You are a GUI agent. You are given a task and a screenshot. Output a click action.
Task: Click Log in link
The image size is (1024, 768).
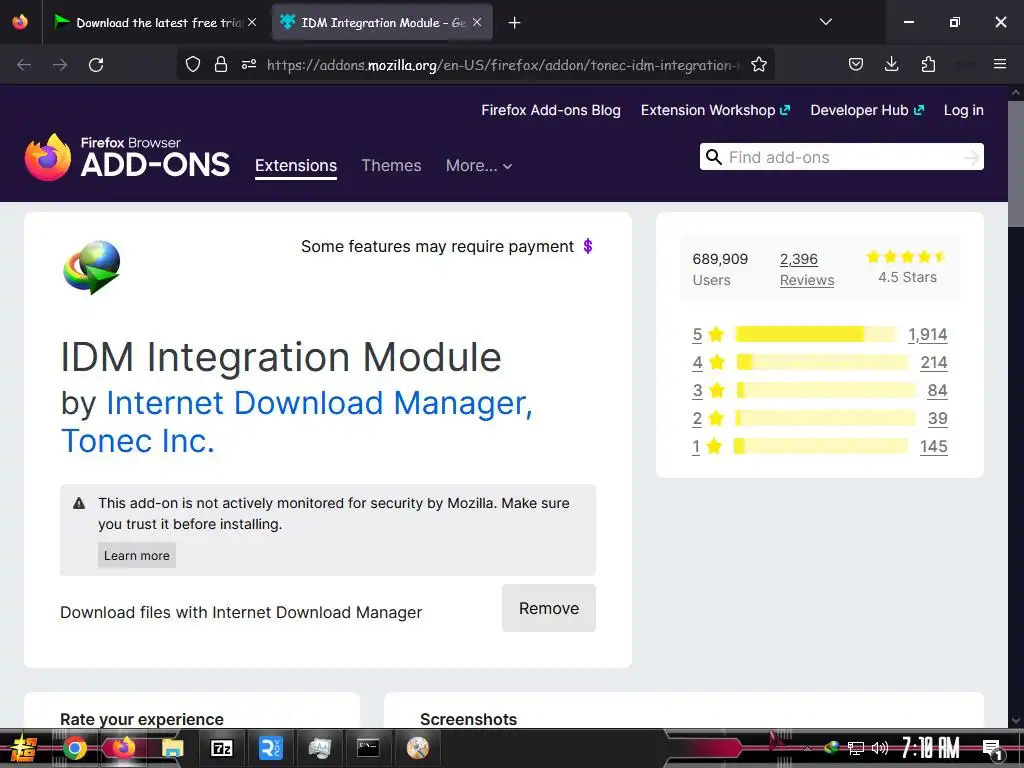pyautogui.click(x=963, y=110)
